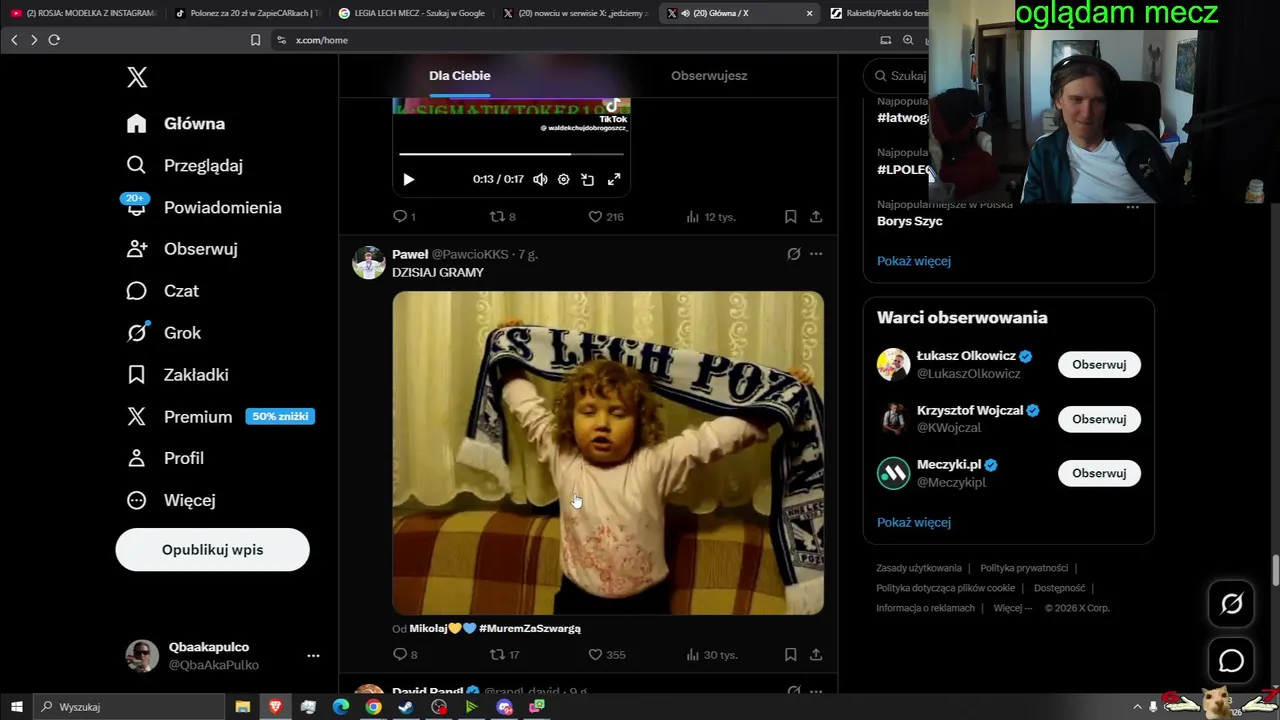Repost the video post with 8 reposts

click(x=502, y=216)
